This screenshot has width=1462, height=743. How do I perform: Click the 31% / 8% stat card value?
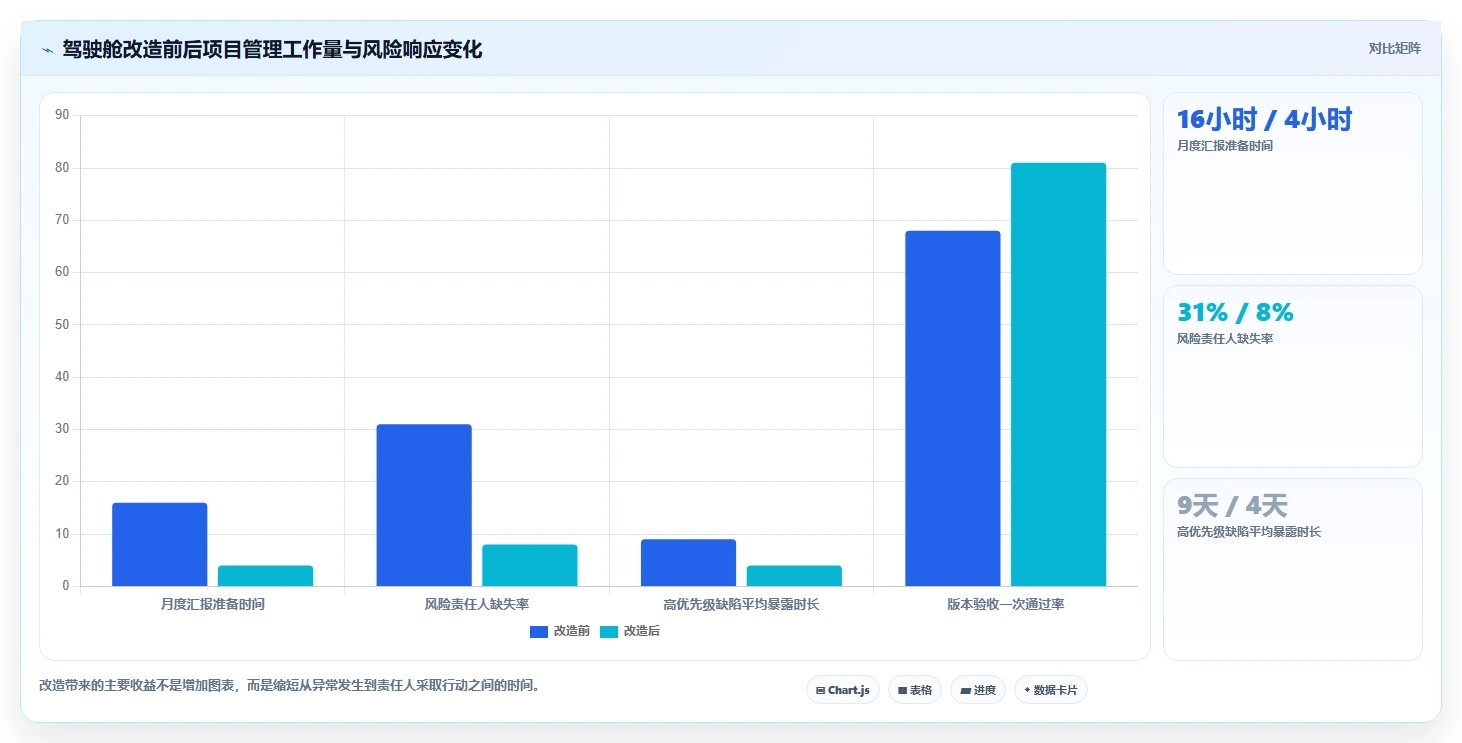1235,312
